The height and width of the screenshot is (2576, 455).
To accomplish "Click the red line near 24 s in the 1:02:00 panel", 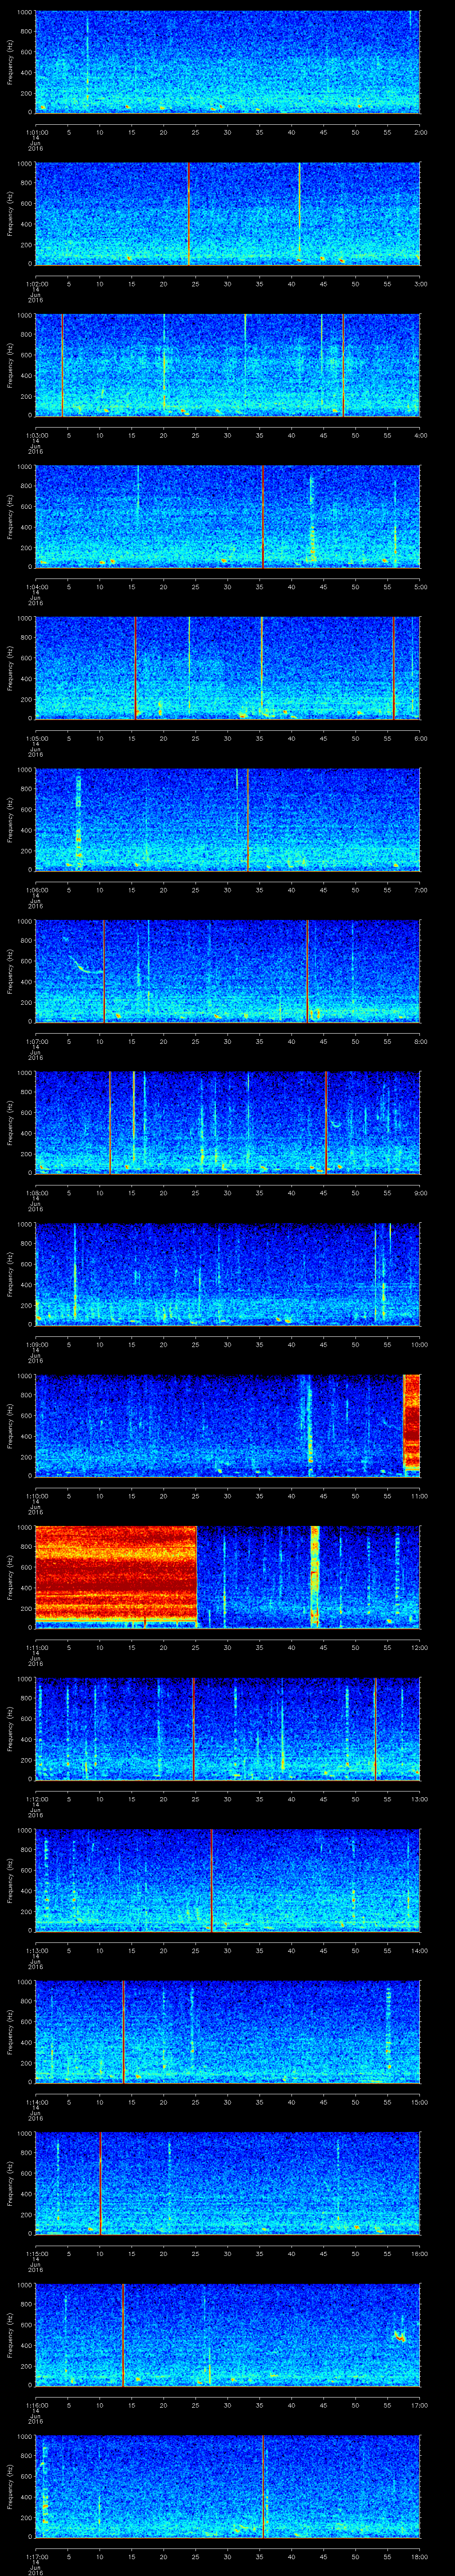I will point(188,214).
